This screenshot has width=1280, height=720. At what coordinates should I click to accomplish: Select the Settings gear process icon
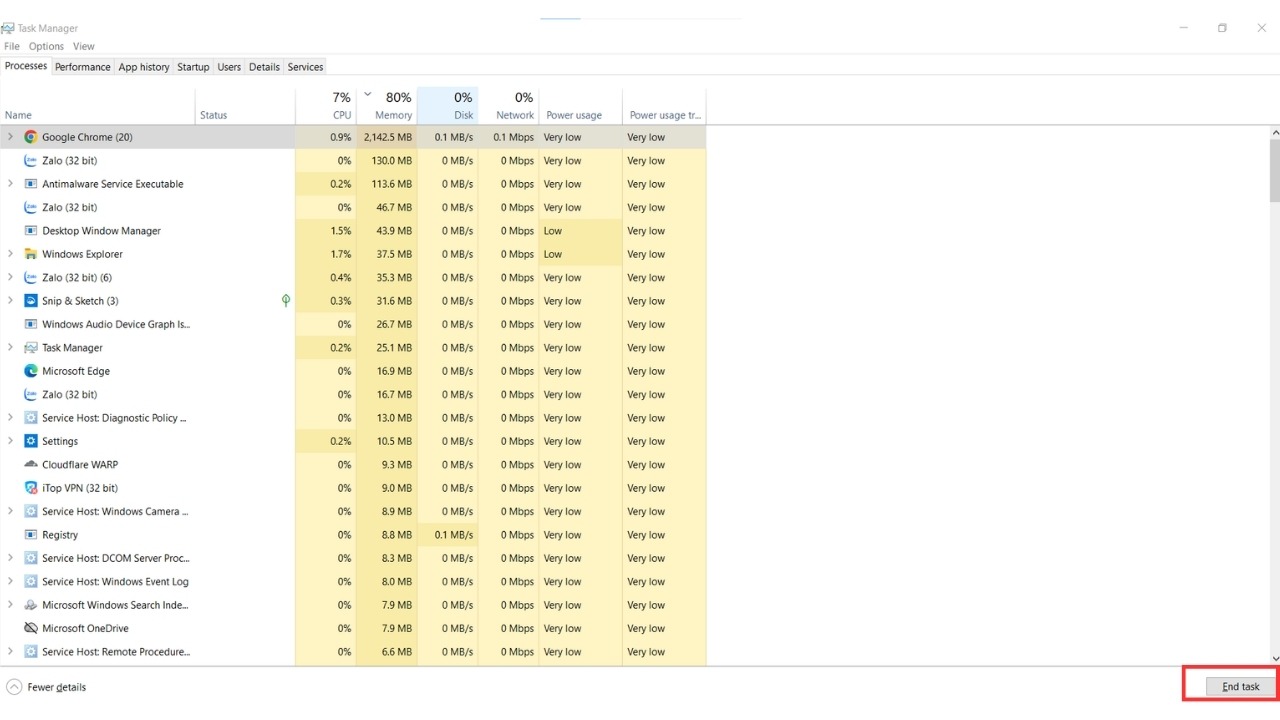pos(31,441)
